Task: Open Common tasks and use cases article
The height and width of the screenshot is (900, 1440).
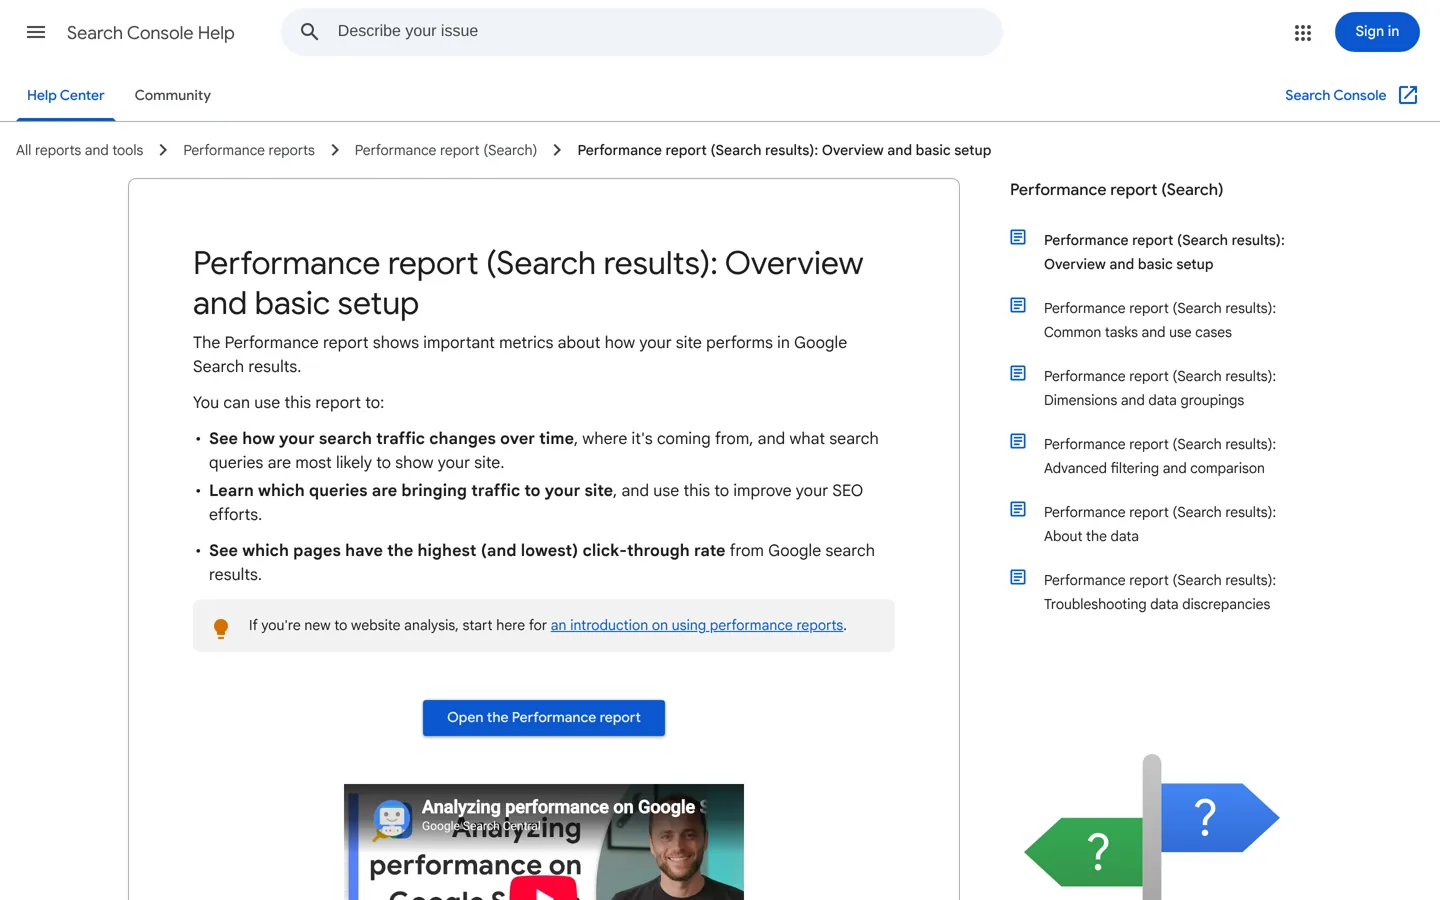Action: tap(1160, 320)
